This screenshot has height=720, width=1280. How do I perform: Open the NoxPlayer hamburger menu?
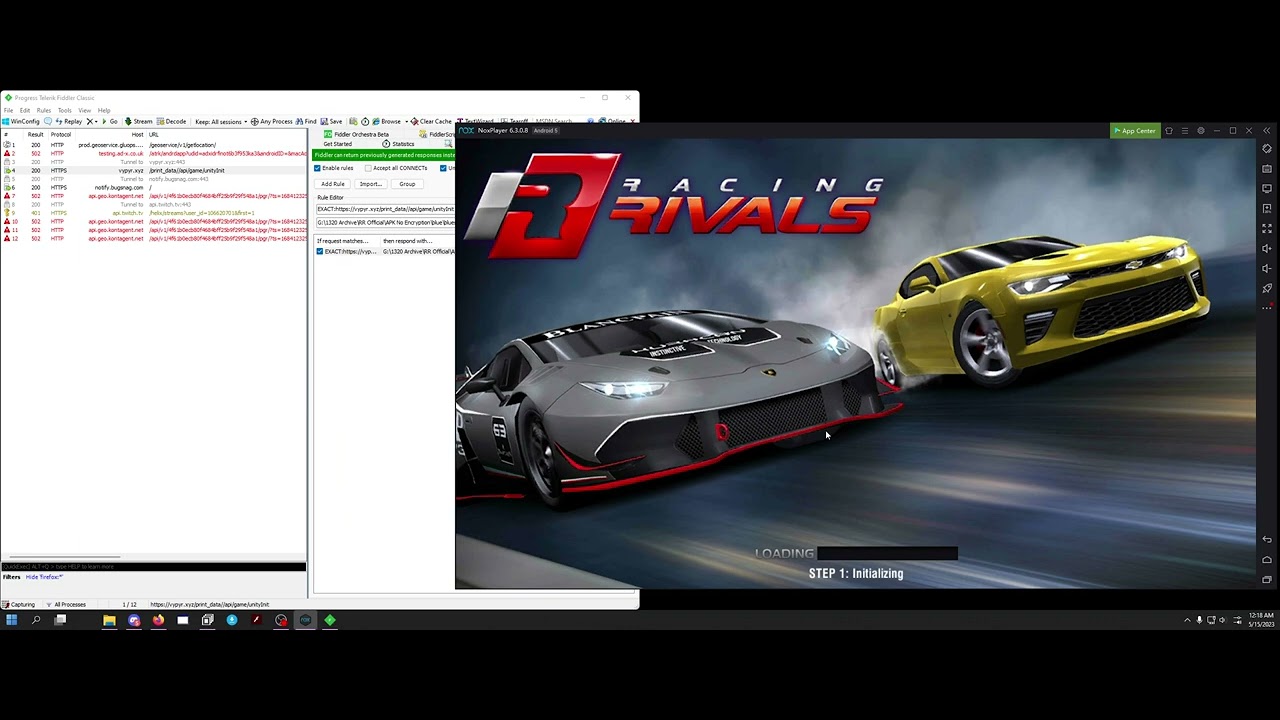(1185, 131)
